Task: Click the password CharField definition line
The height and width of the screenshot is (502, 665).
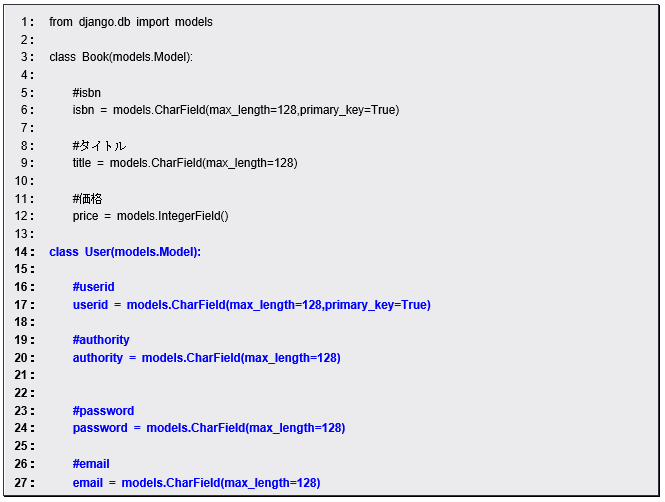Action: tap(209, 428)
